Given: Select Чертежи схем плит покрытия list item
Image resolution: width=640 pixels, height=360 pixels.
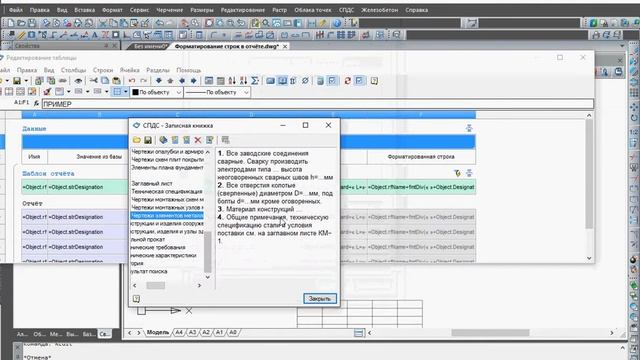Looking at the screenshot, I should click(167, 160).
